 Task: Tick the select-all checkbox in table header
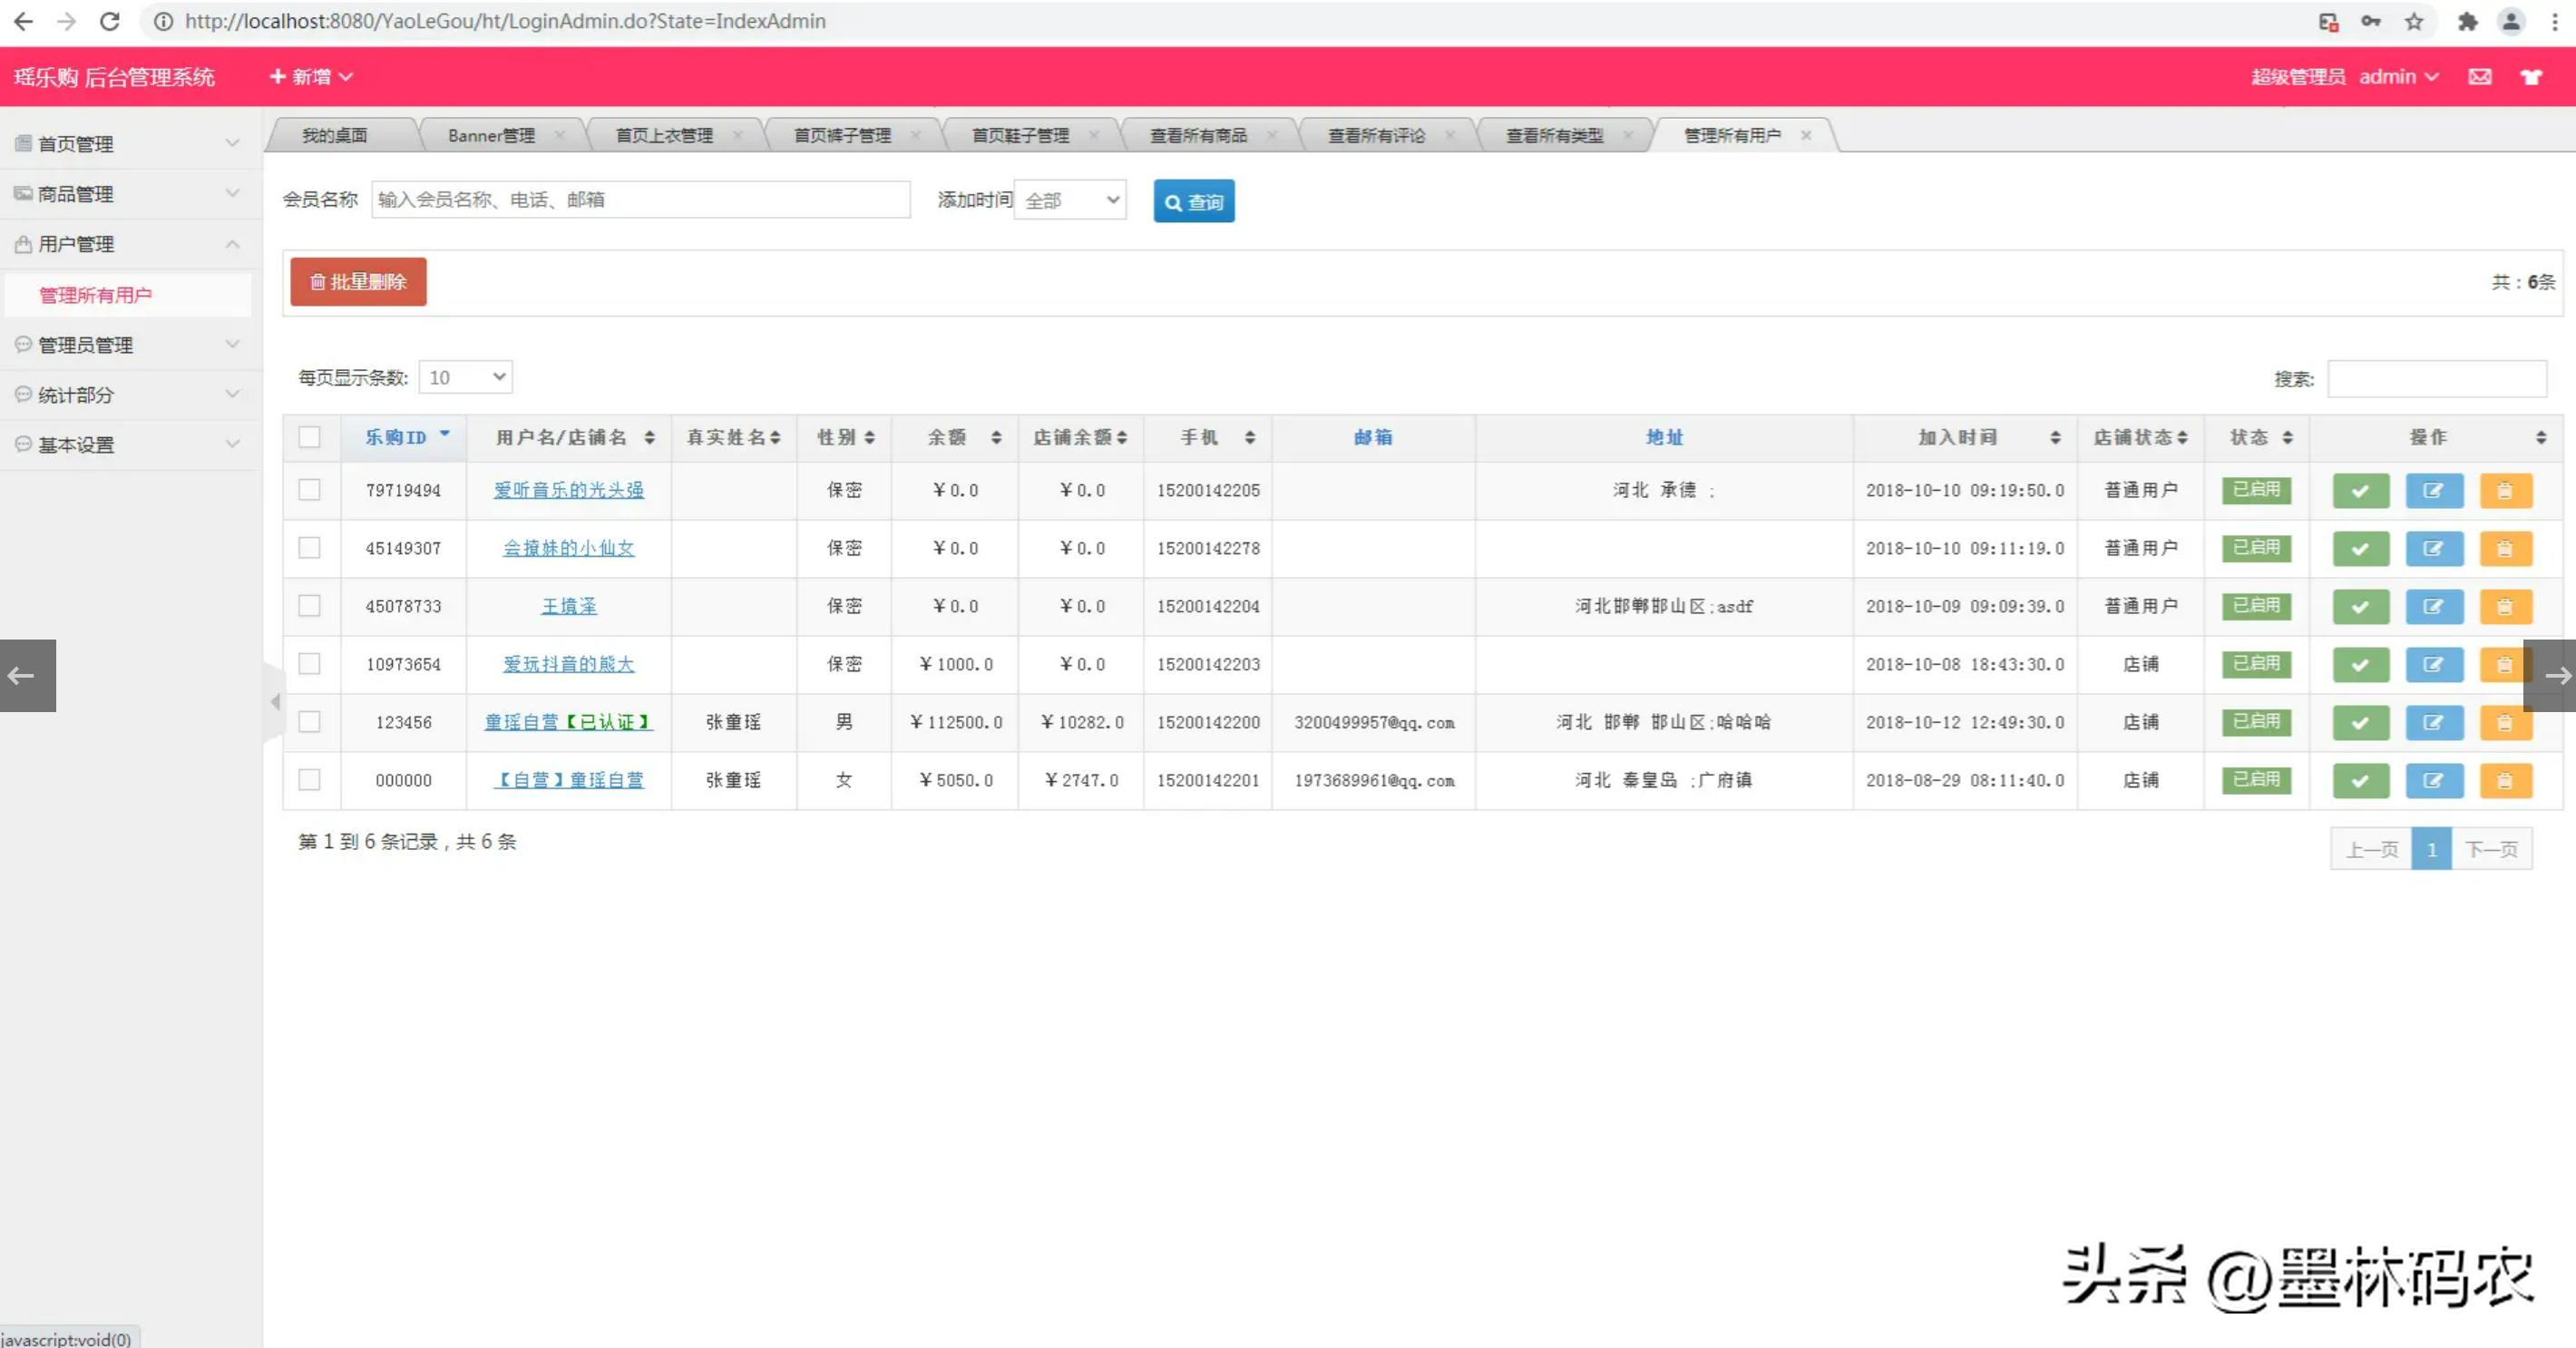pos(310,437)
